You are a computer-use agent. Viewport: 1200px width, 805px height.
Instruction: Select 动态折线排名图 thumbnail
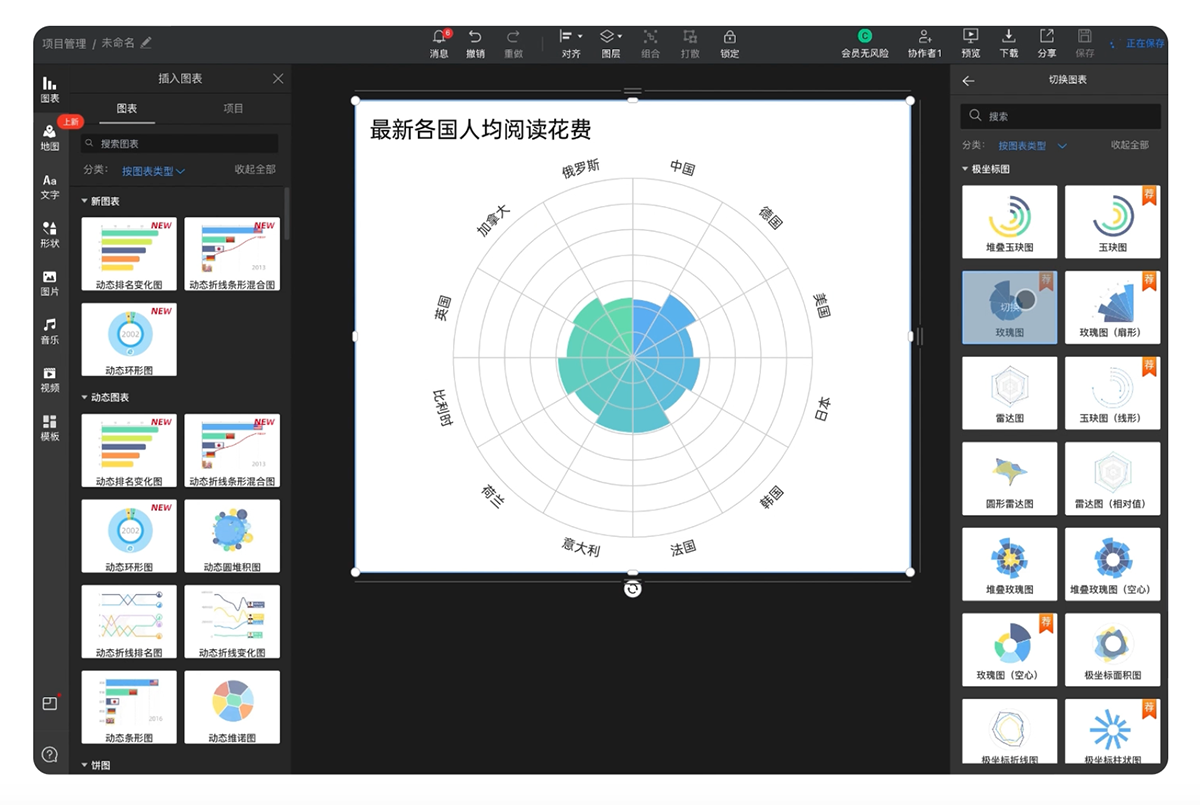(x=129, y=622)
